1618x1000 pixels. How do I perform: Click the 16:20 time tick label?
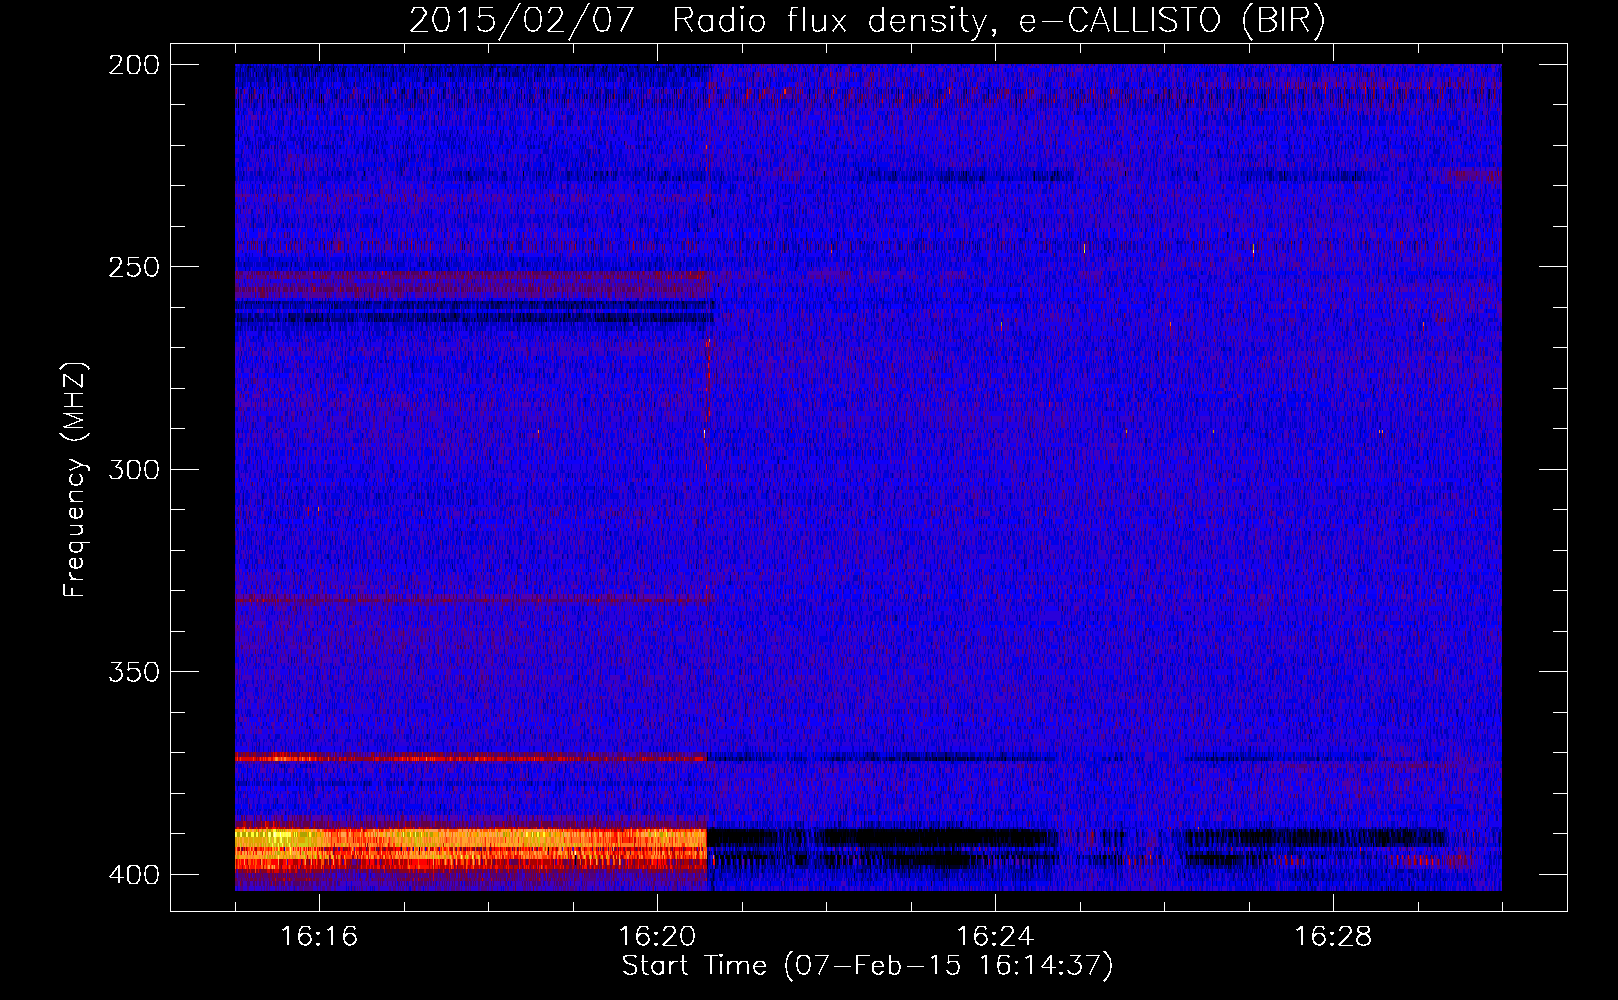coord(657,937)
